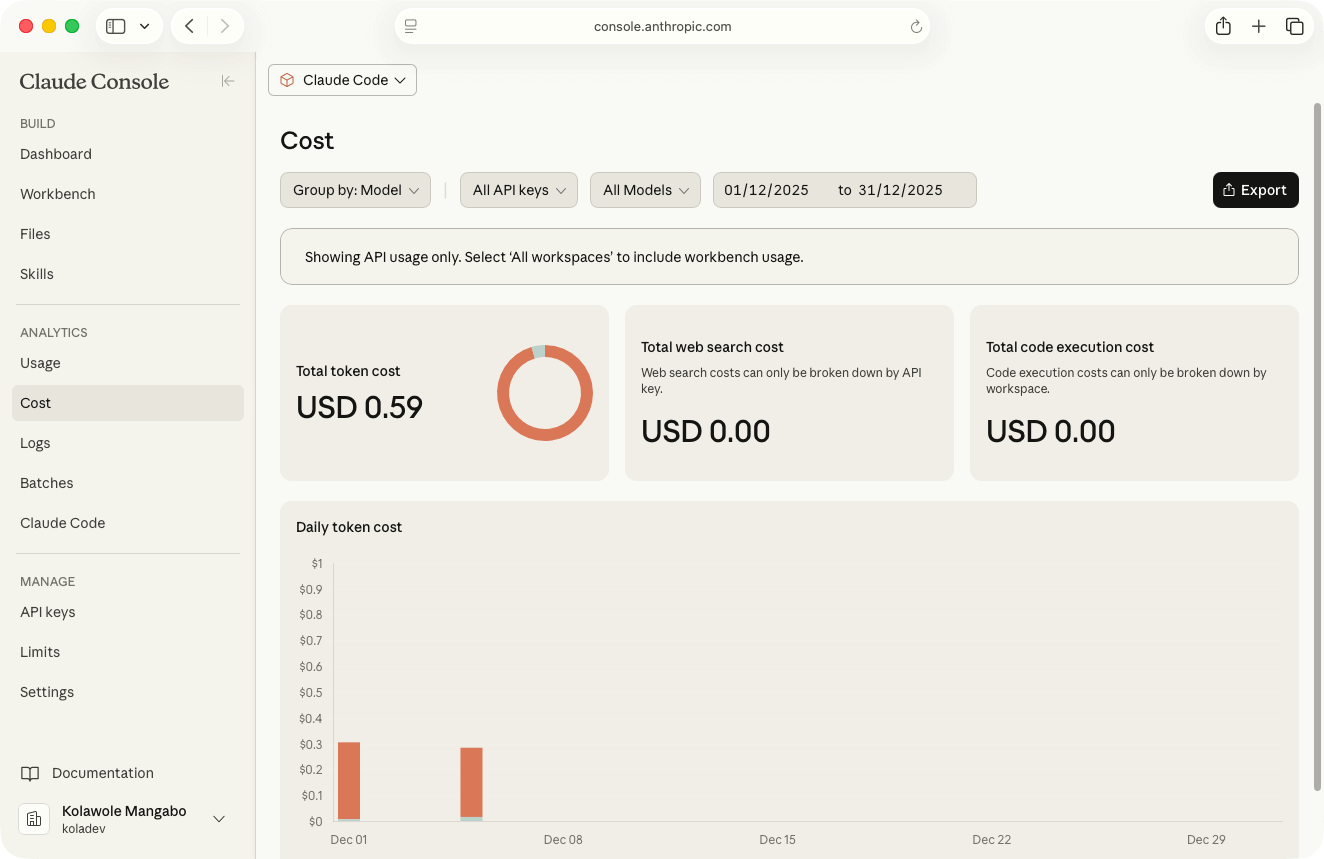Reload the page via the refresh icon
The image size is (1324, 859).
[x=916, y=26]
